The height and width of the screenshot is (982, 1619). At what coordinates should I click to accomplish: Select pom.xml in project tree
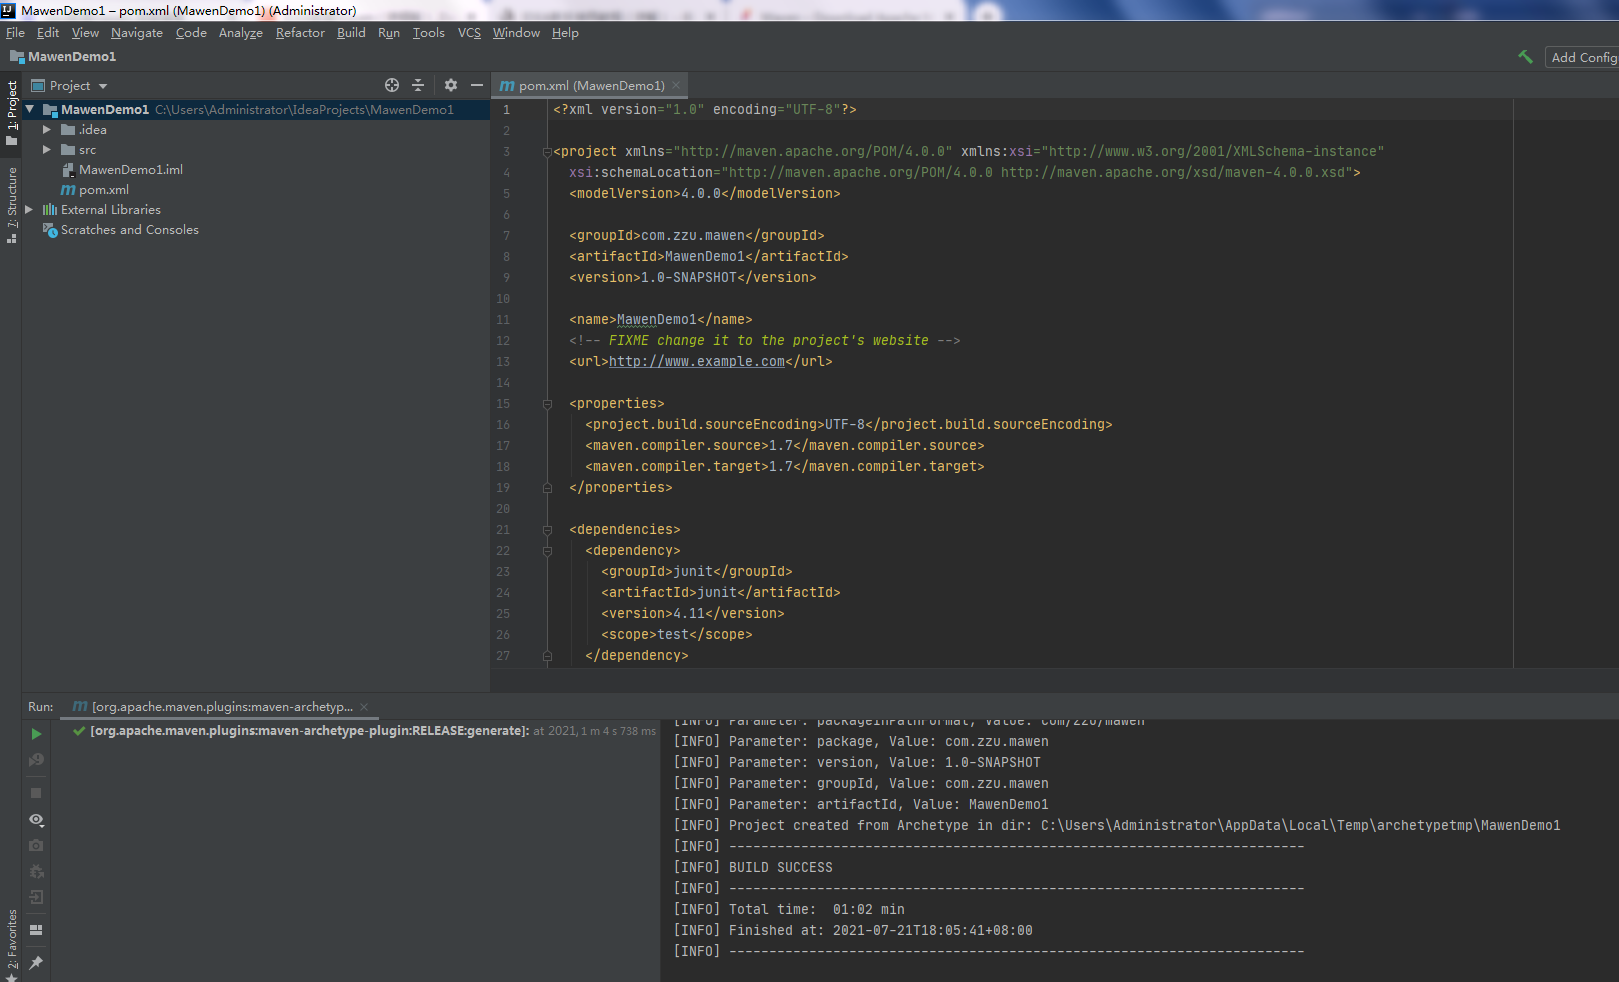pos(104,190)
